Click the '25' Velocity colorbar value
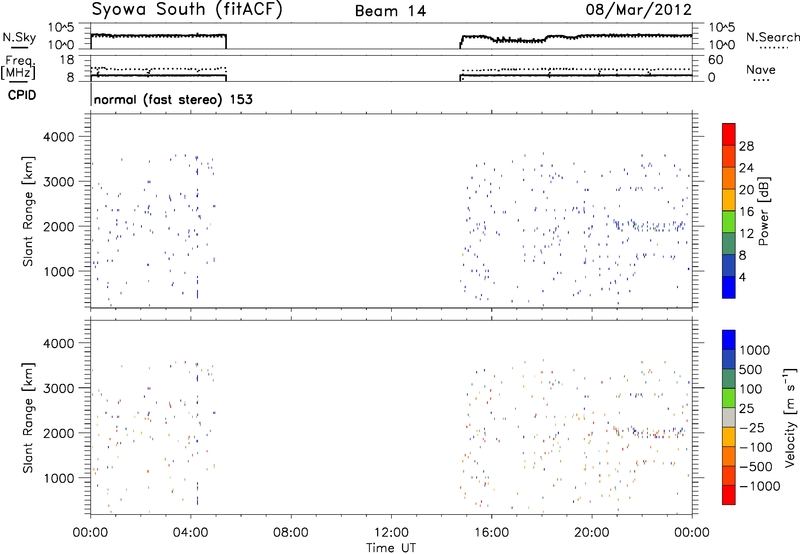The width and height of the screenshot is (800, 554). tap(747, 408)
